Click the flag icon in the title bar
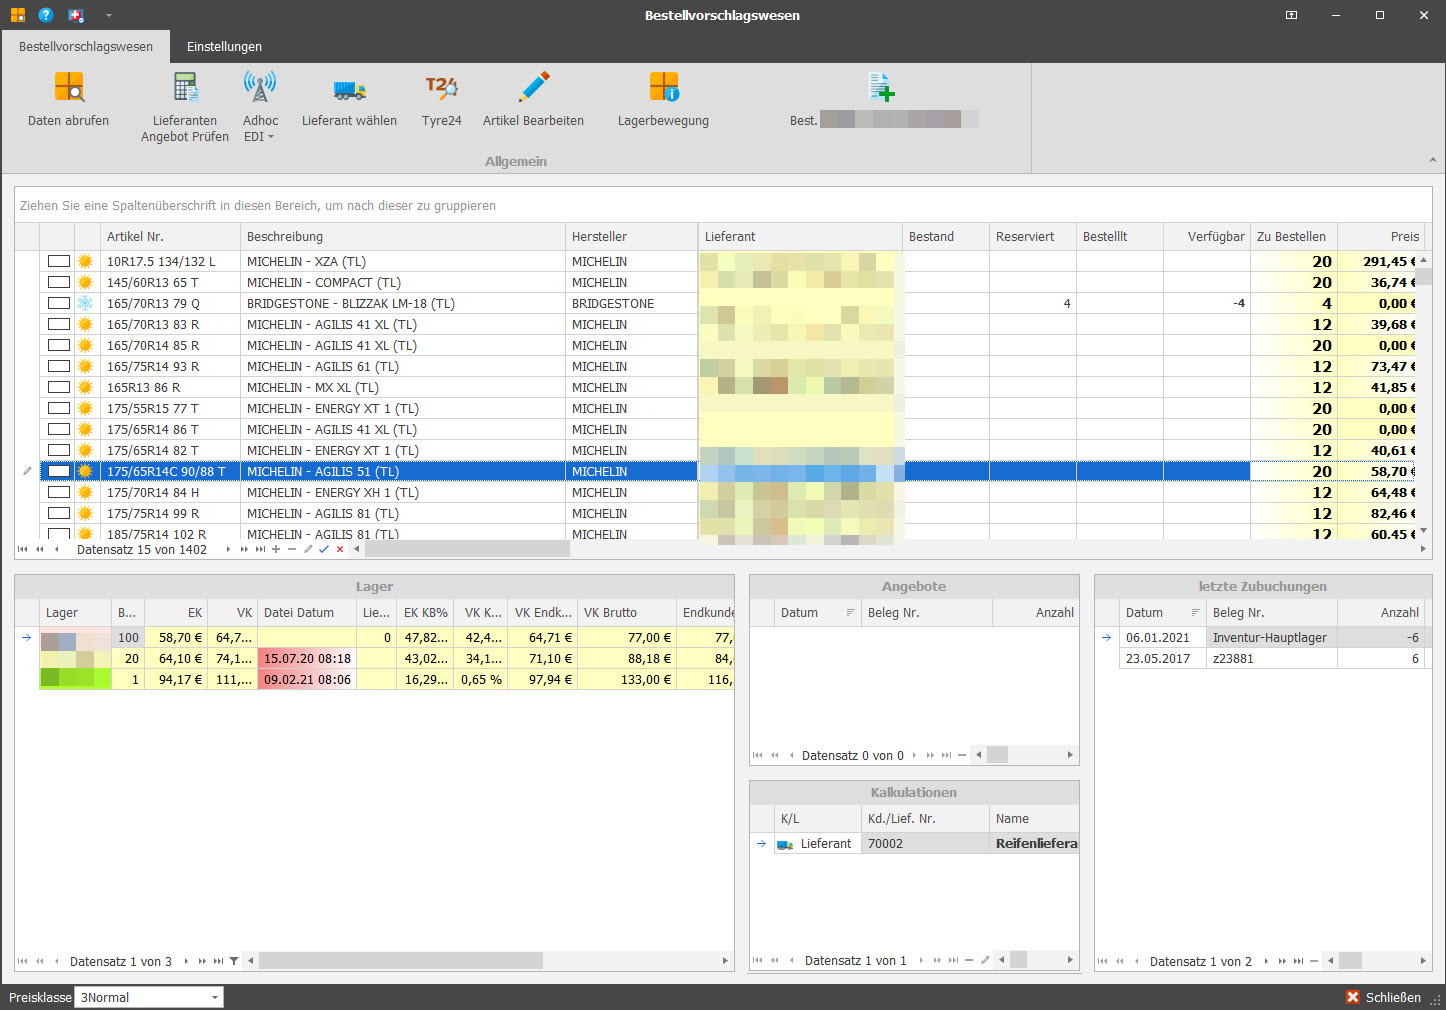Viewport: 1446px width, 1010px height. coord(76,15)
